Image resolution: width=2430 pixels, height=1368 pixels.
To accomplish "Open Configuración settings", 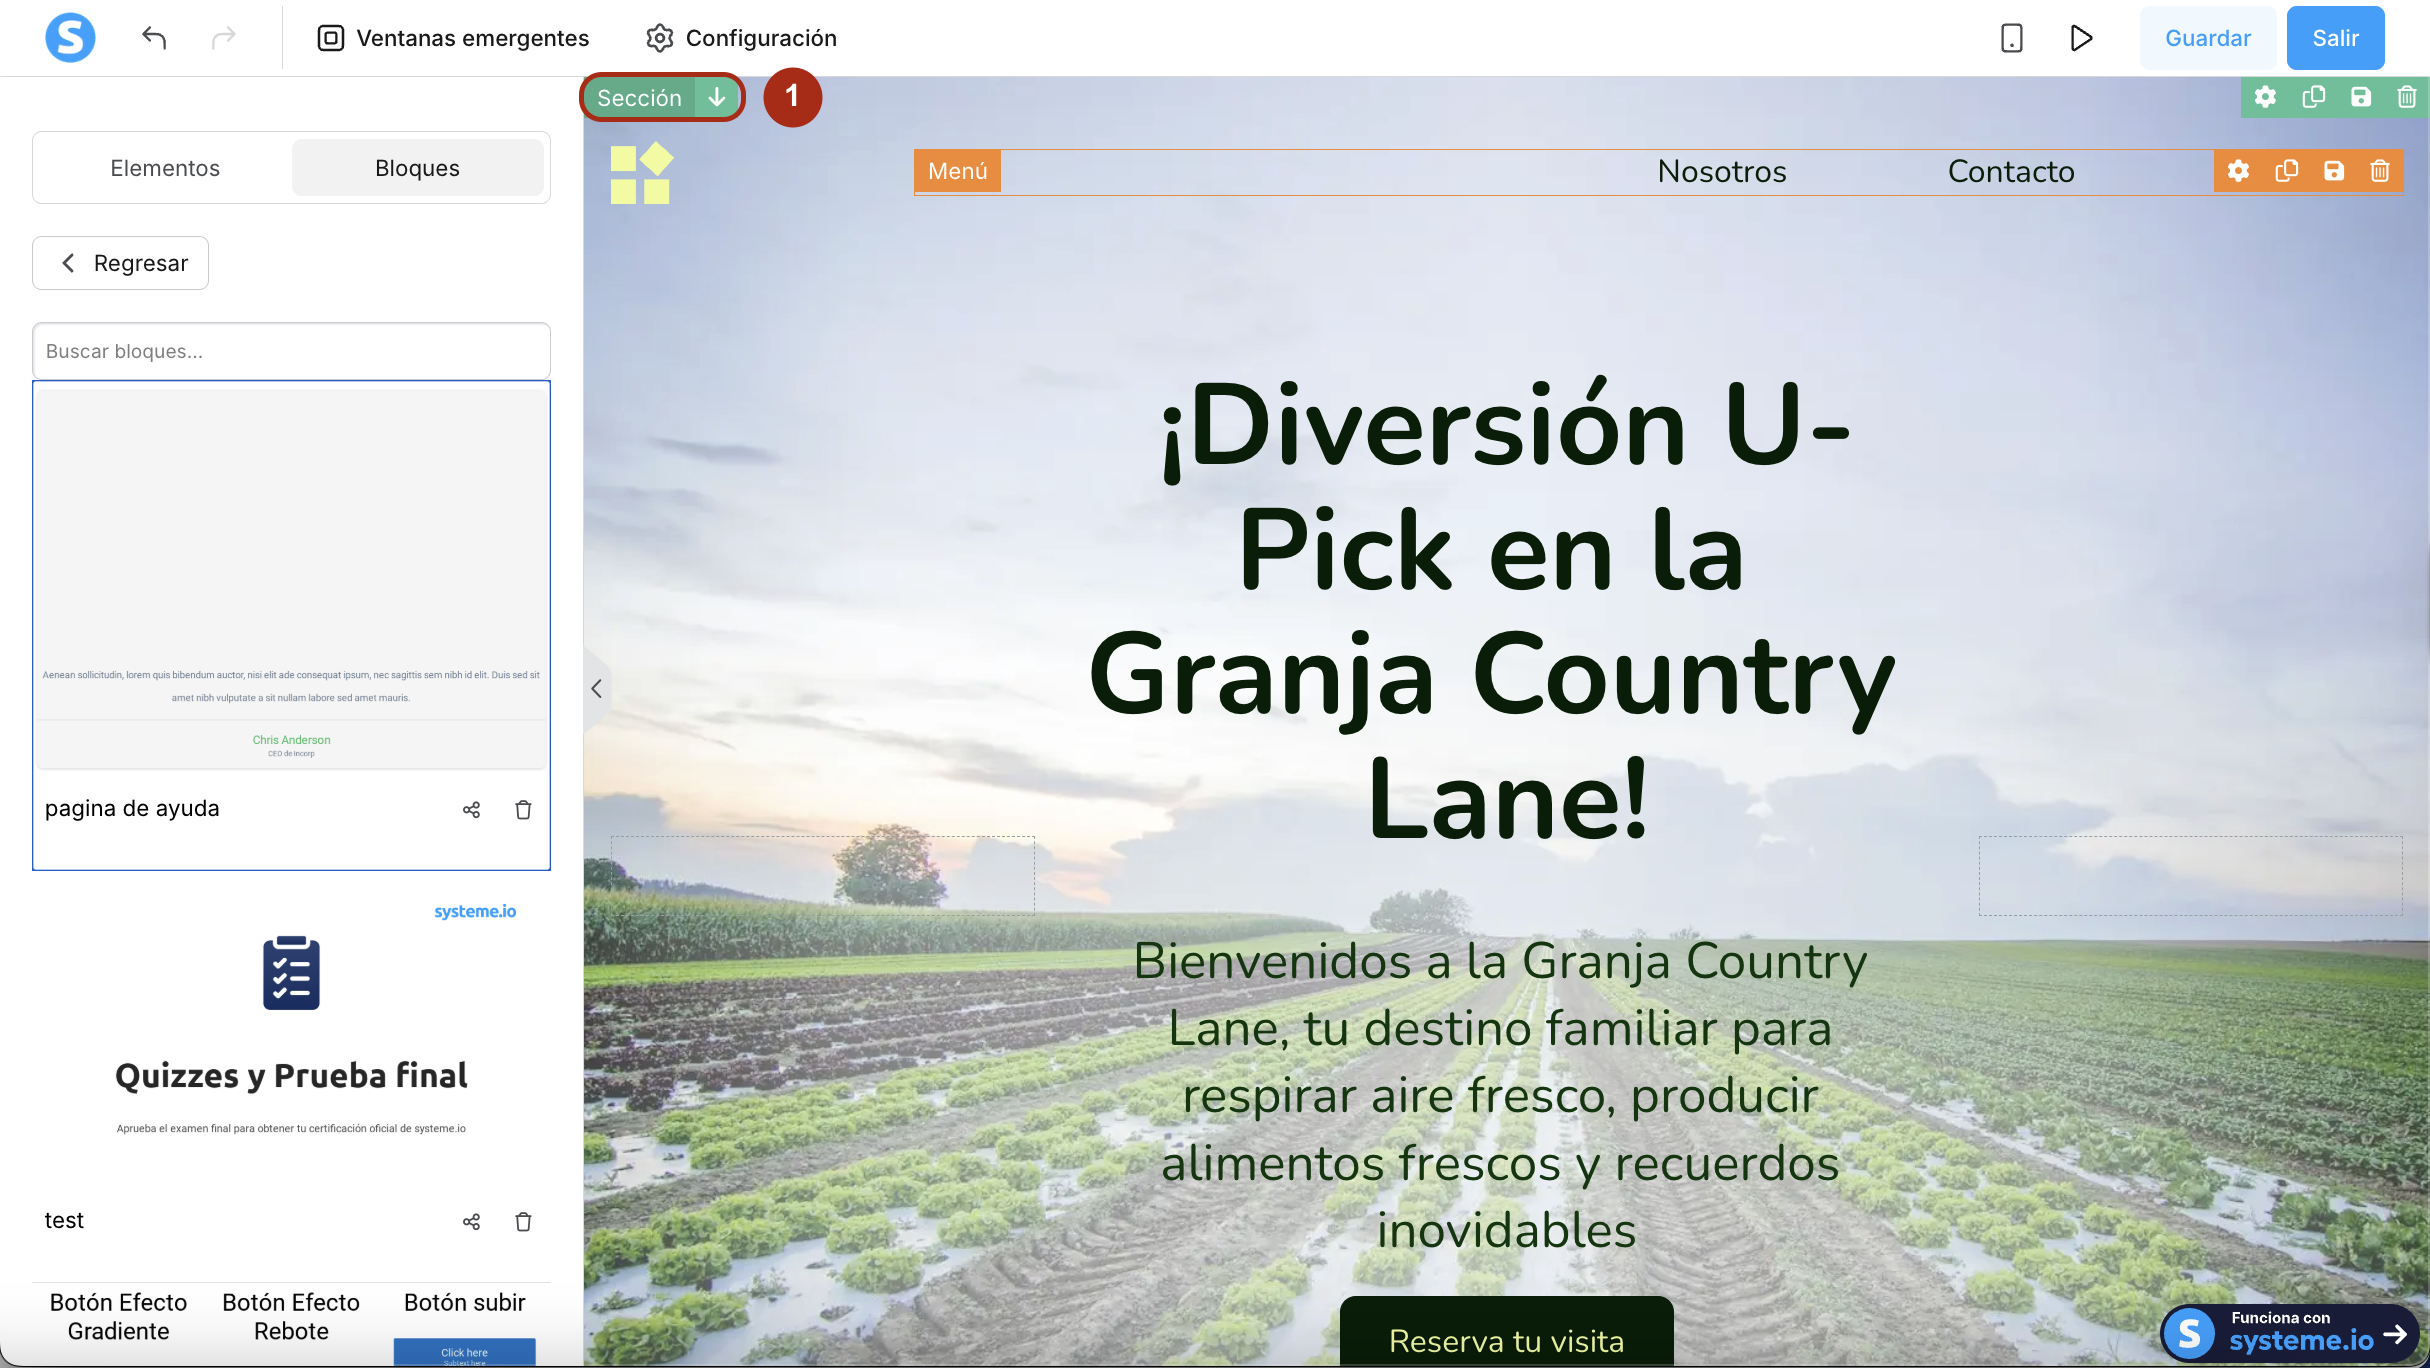I will coord(741,38).
